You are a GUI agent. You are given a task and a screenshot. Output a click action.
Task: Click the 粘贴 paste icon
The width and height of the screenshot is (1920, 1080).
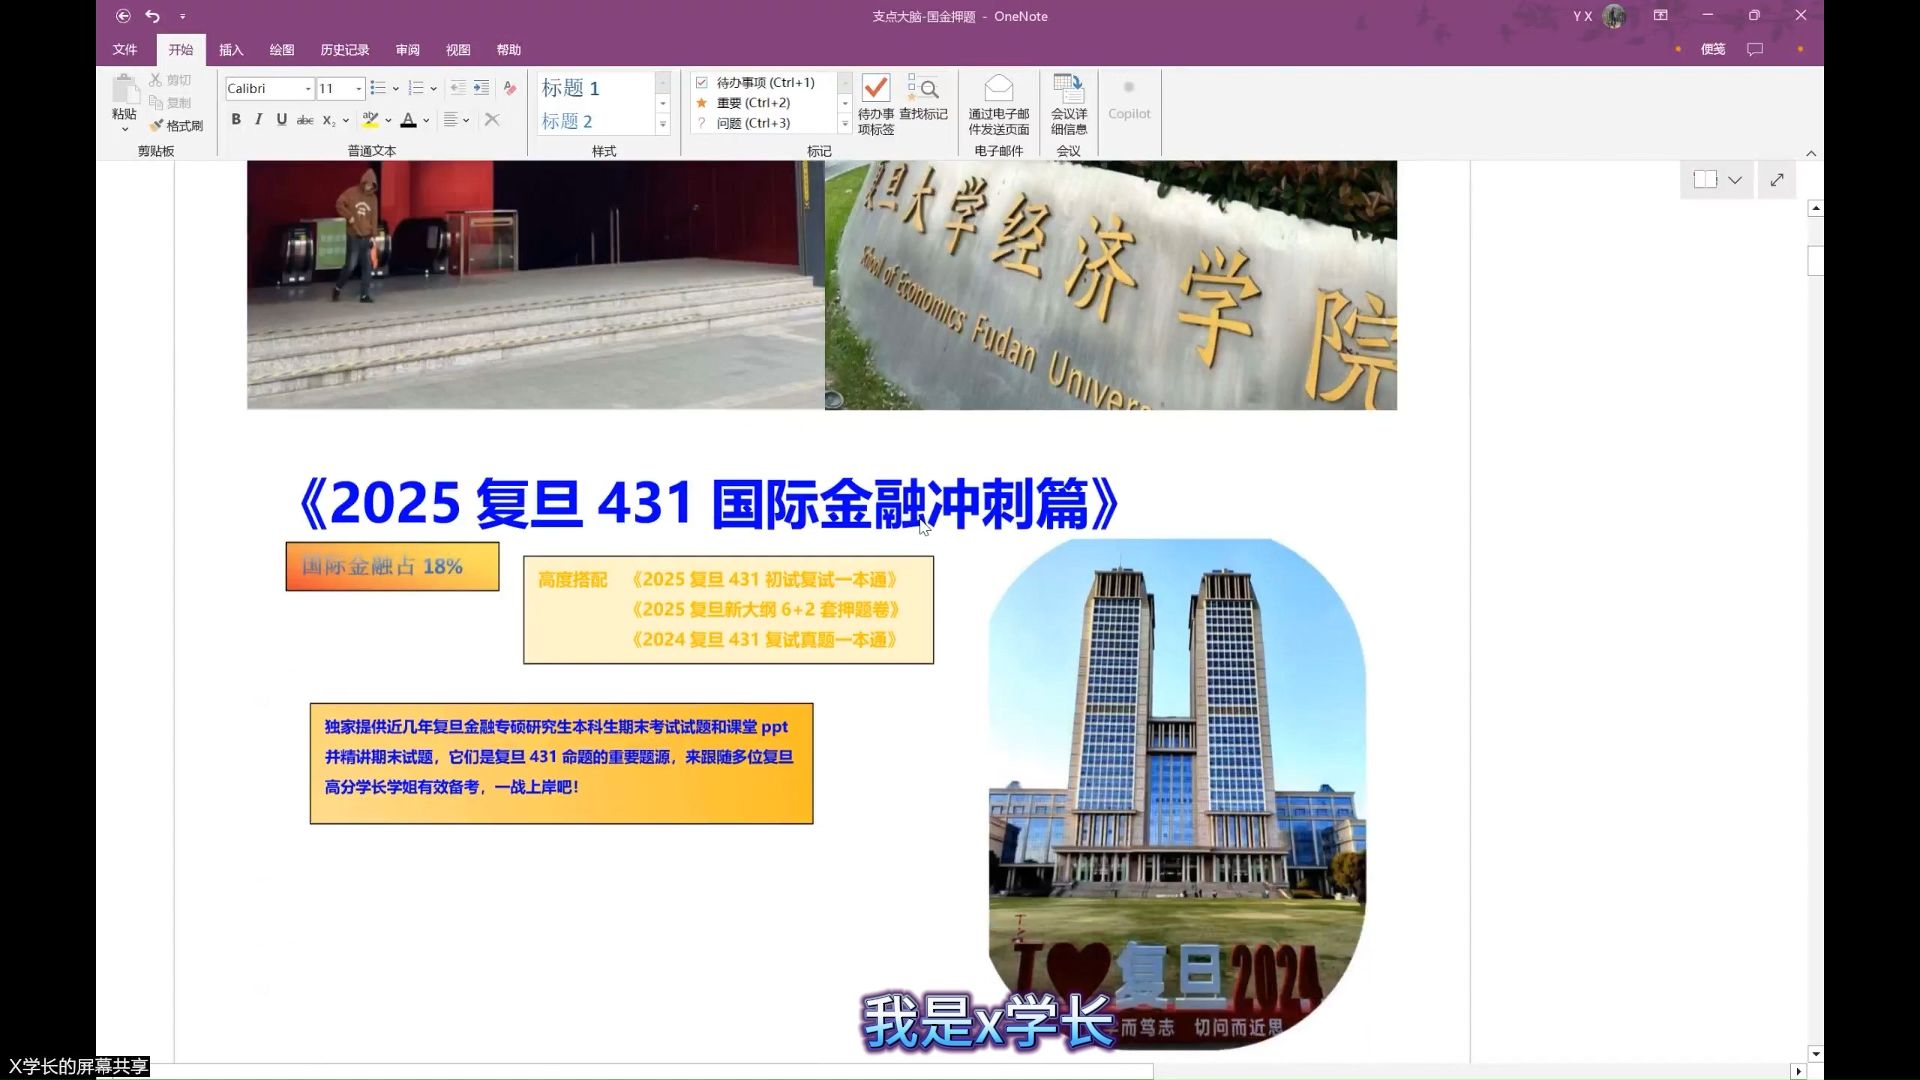pyautogui.click(x=125, y=90)
